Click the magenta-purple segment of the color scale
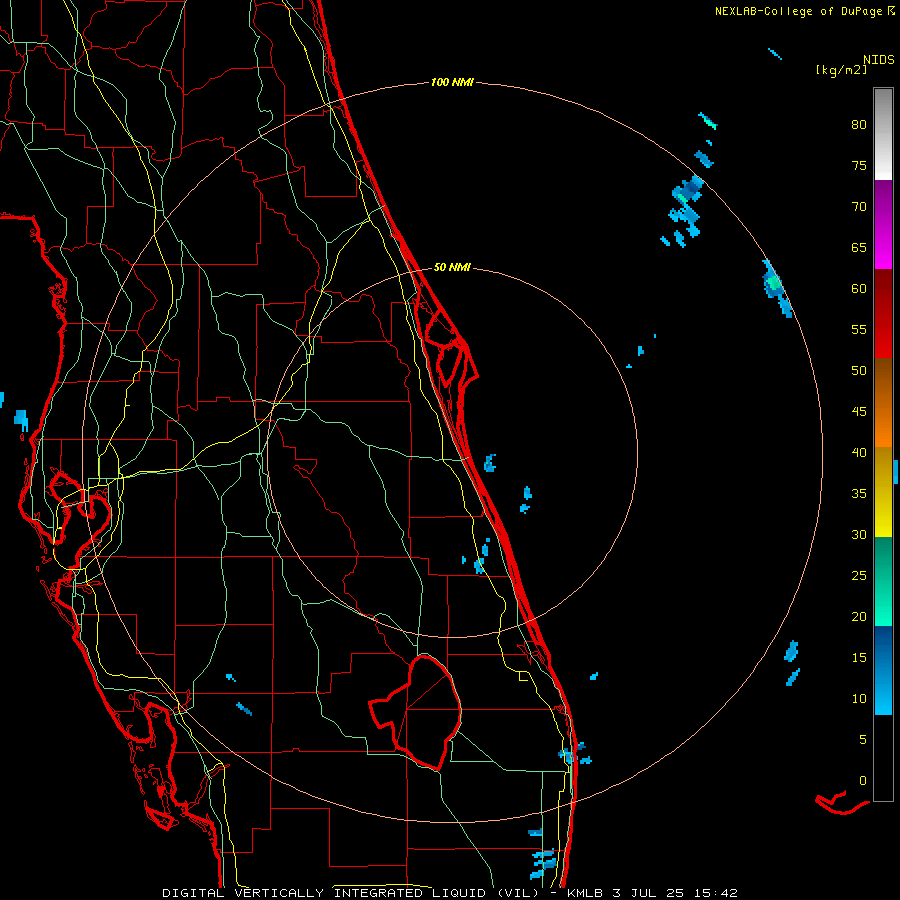Screen dimensions: 900x900 (x=883, y=224)
